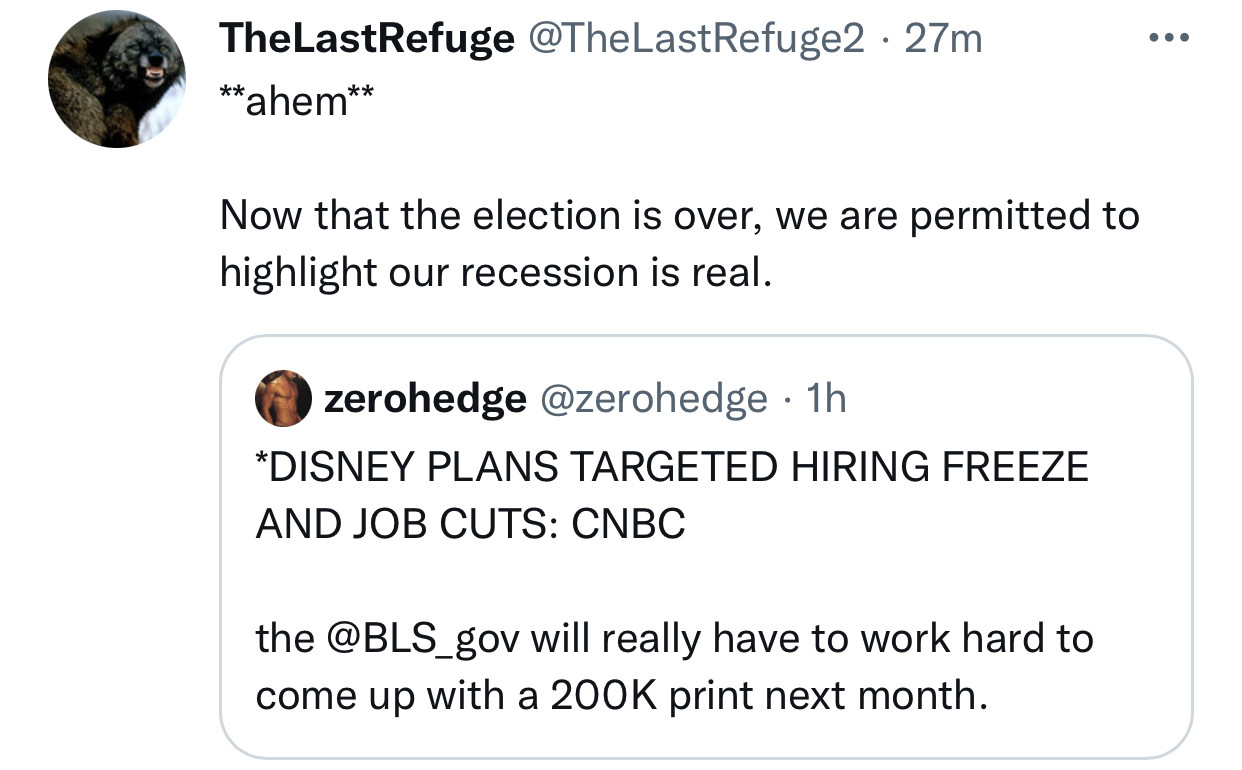Click the word CNBC in quoted tweet
Viewport: 1242px width, 770px height.
628,524
